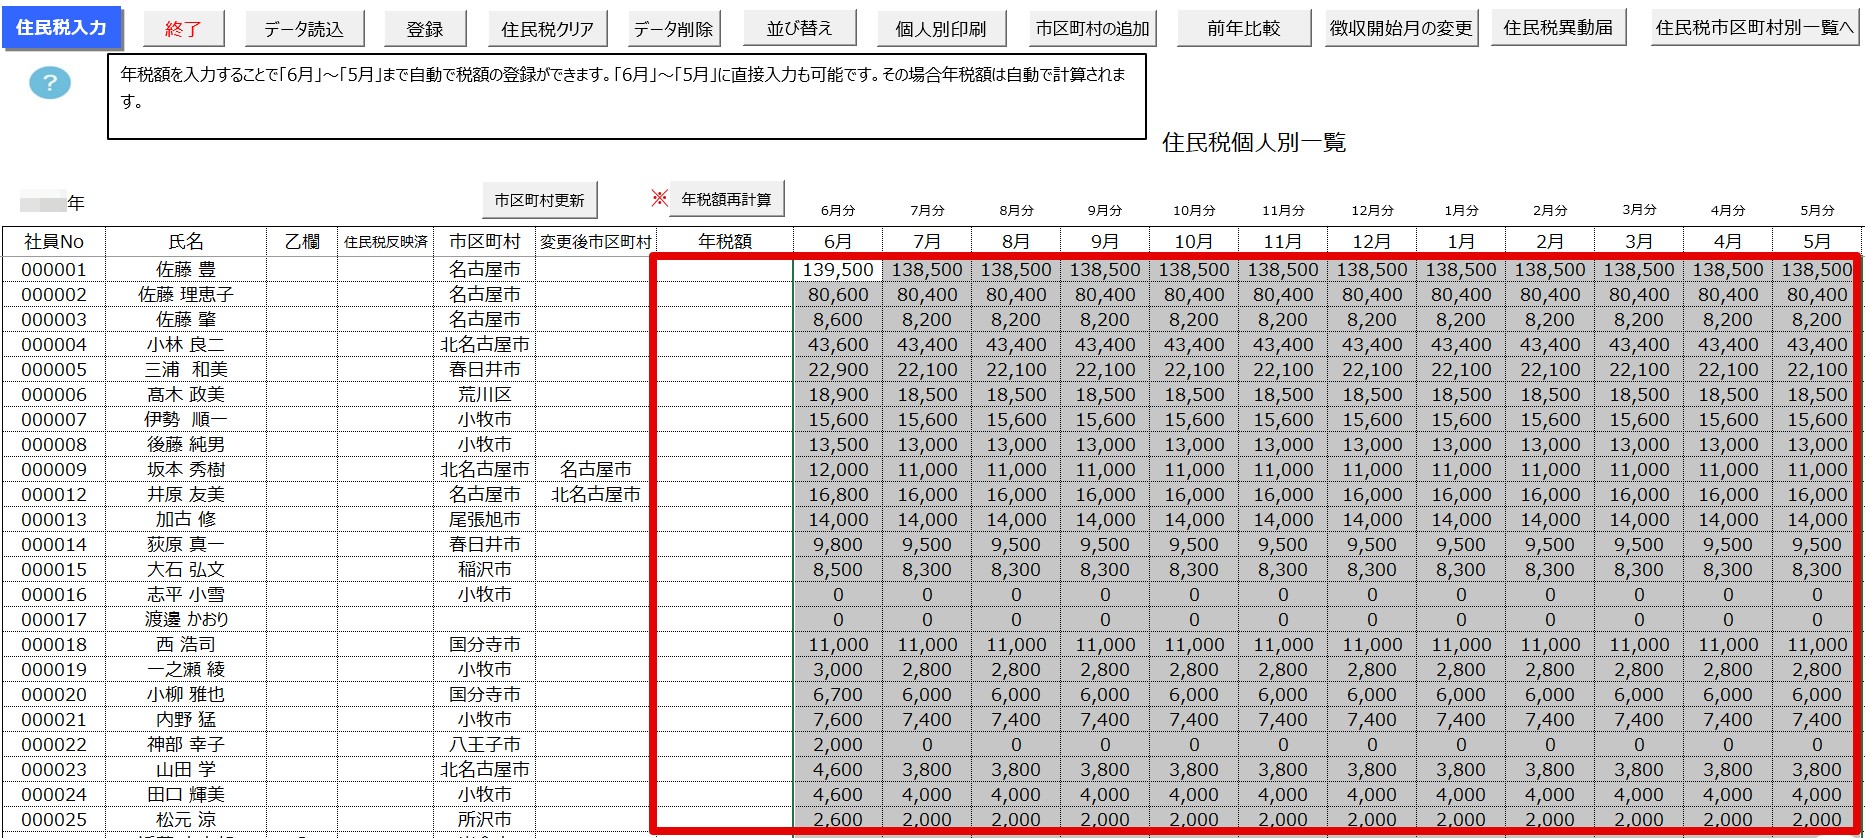
Task: Select the 6月 cell showing 139,500
Action: click(838, 270)
